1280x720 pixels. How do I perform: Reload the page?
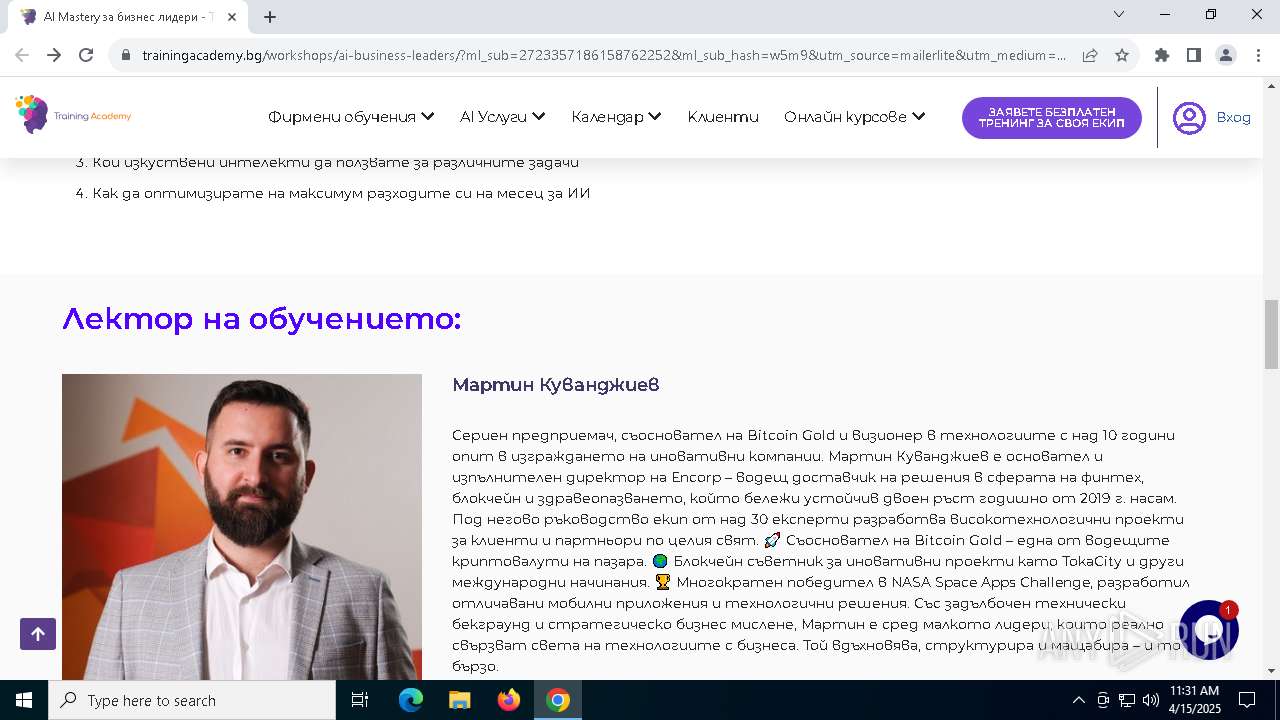point(86,55)
